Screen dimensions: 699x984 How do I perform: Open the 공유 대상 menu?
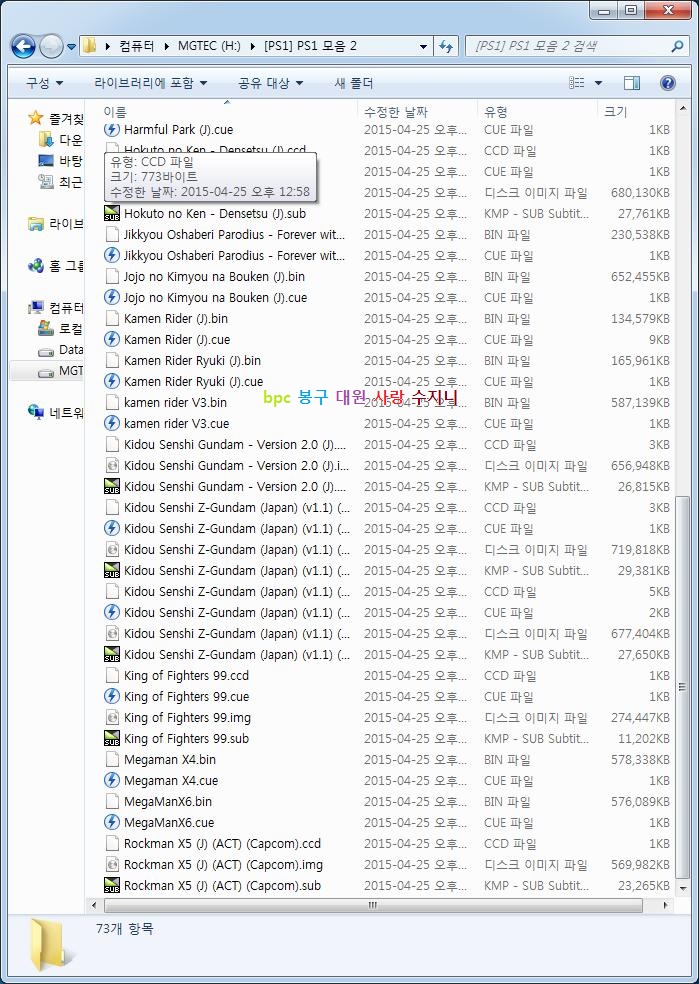(270, 83)
